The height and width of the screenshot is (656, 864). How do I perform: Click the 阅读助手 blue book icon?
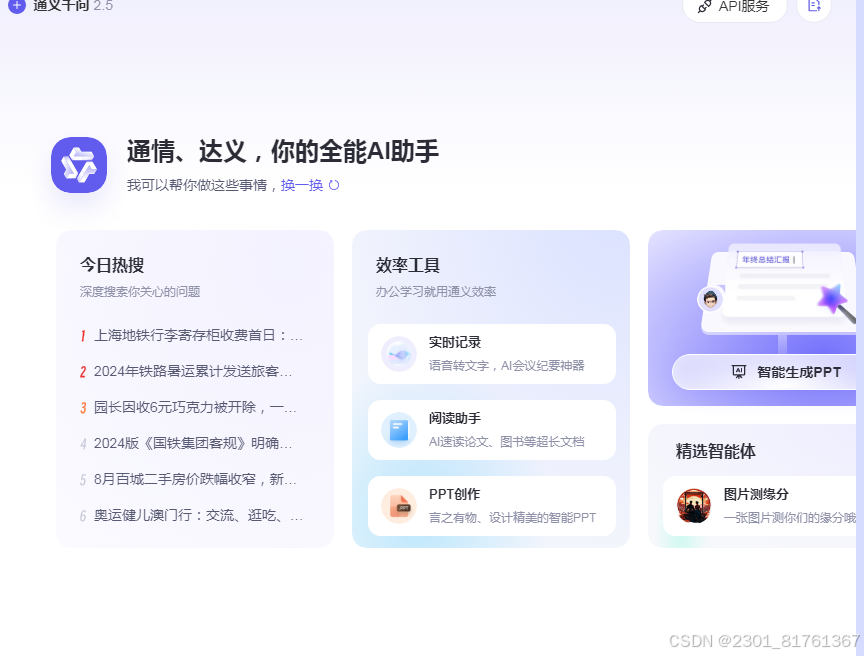399,430
